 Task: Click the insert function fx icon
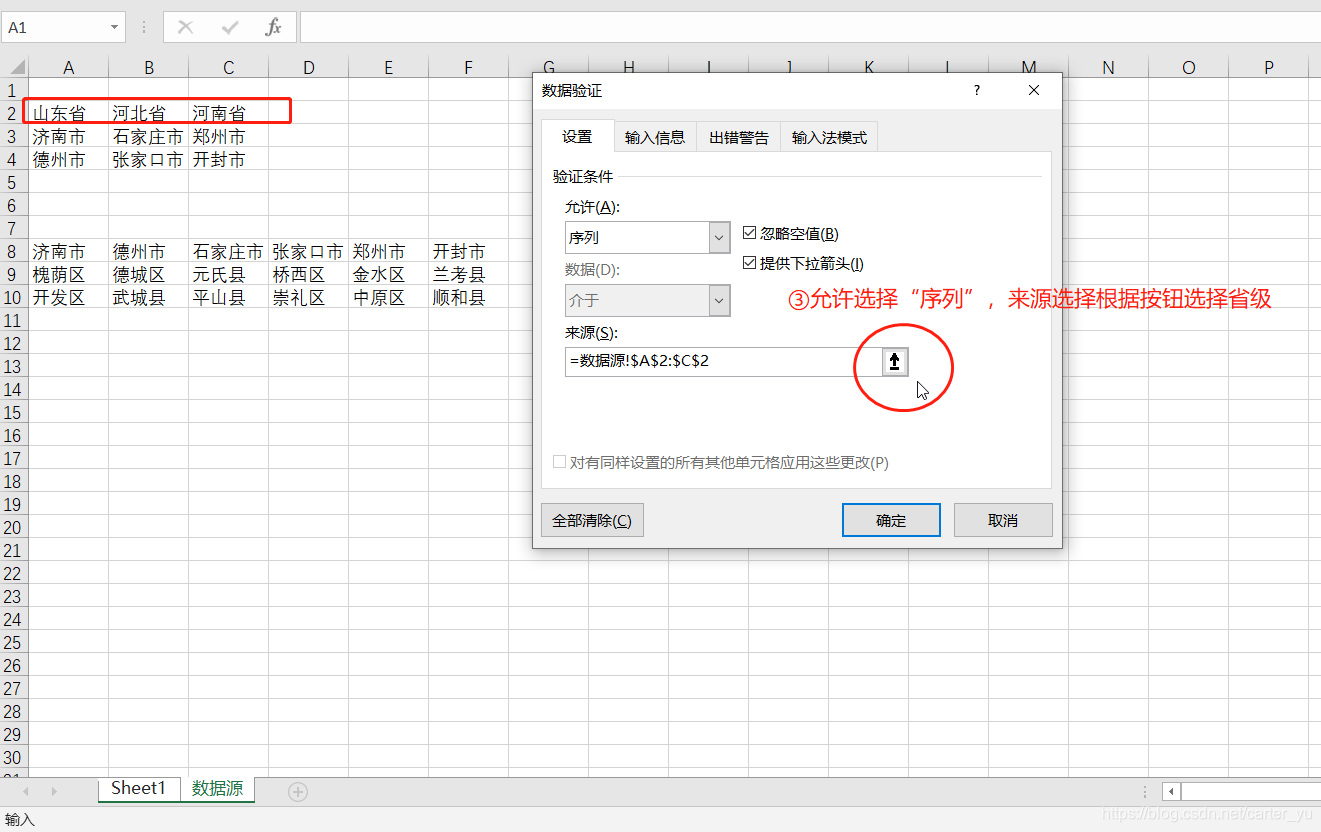pyautogui.click(x=273, y=27)
